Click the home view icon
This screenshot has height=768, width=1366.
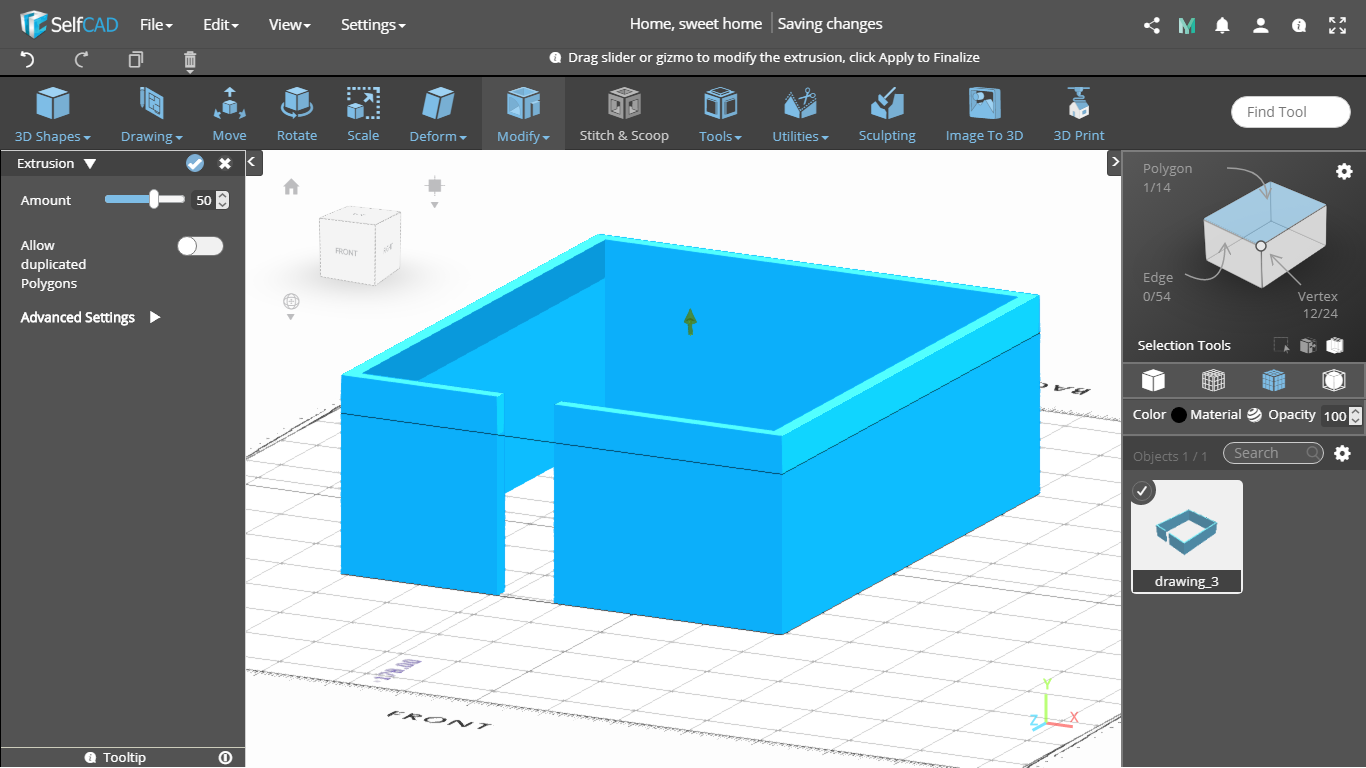point(291,186)
